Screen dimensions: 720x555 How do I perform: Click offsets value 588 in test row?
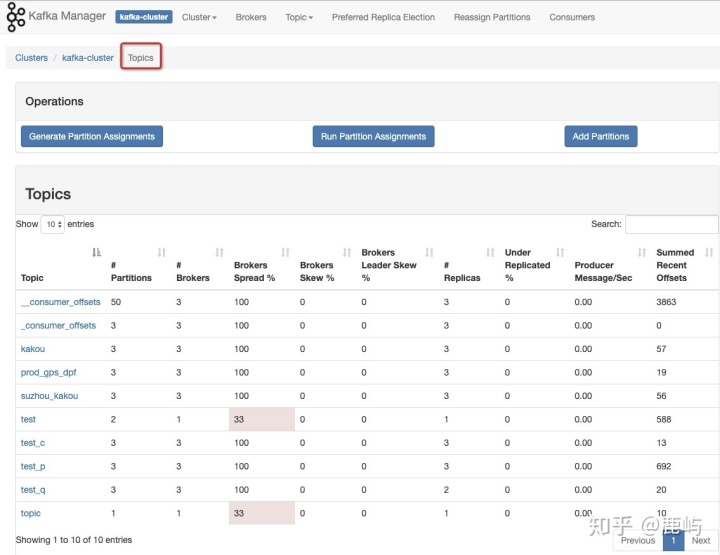coord(664,419)
